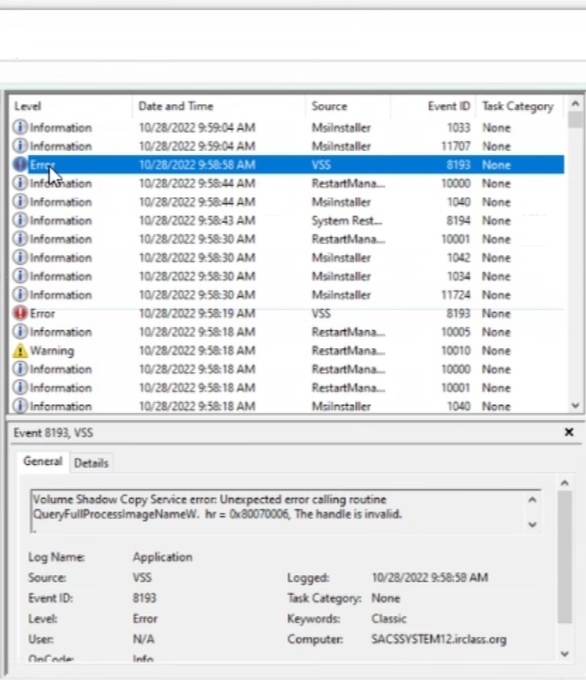Close the Event 8193 VSS preview pane
Viewport: 586px width, 680px height.
(569, 432)
